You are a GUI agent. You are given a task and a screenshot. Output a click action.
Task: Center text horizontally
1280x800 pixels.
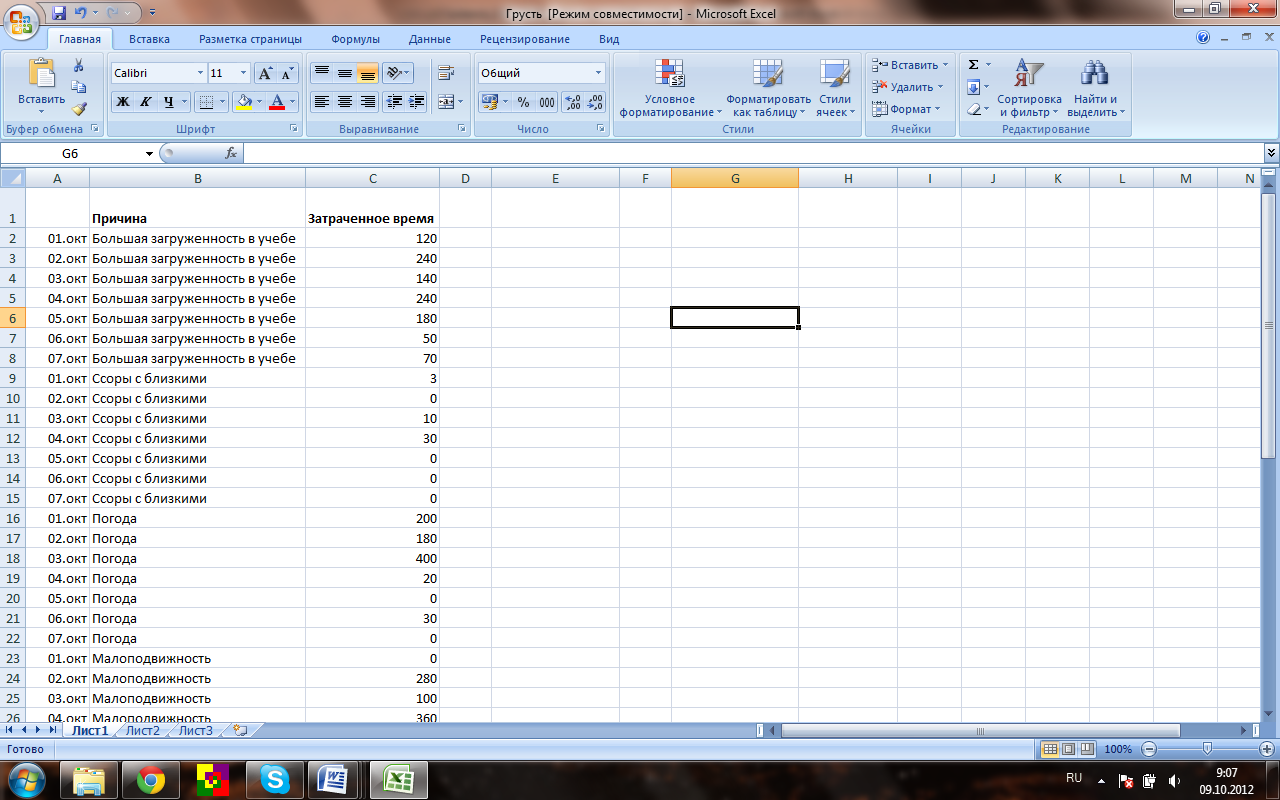pos(344,101)
